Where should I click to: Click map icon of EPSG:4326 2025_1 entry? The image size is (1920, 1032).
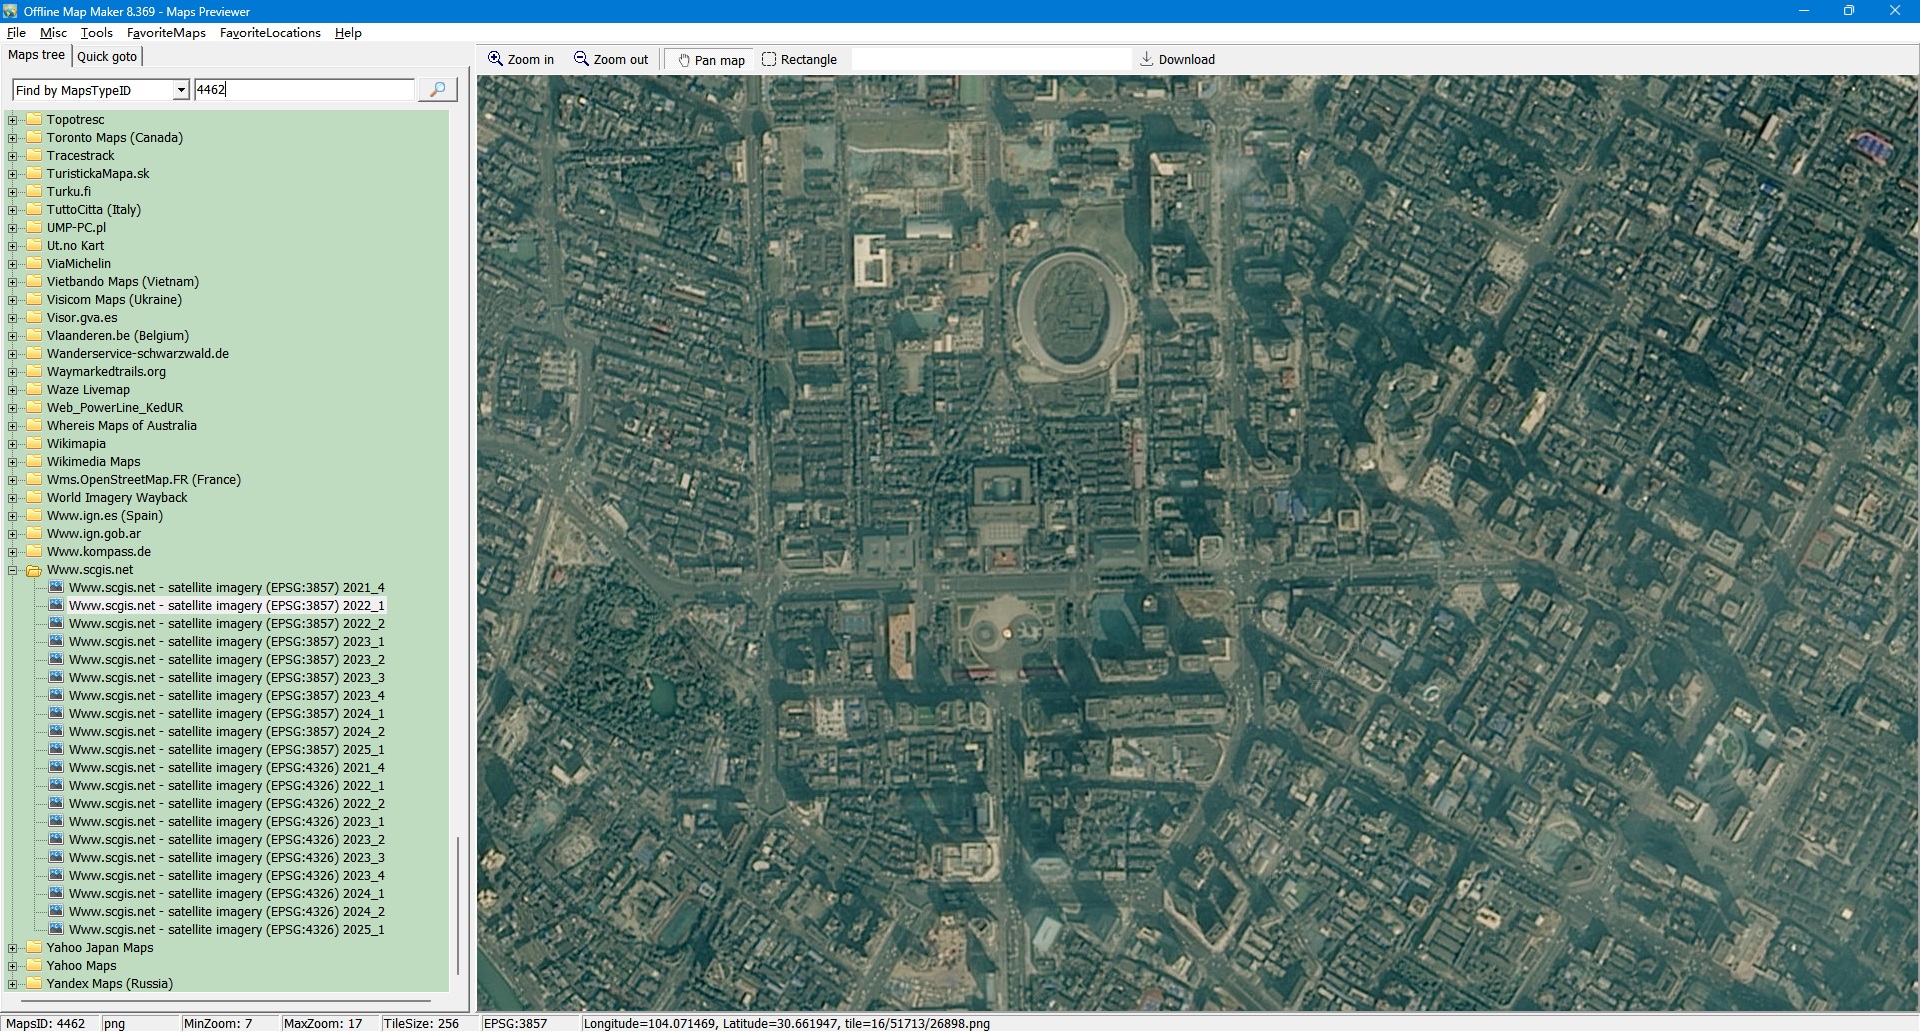pyautogui.click(x=57, y=930)
